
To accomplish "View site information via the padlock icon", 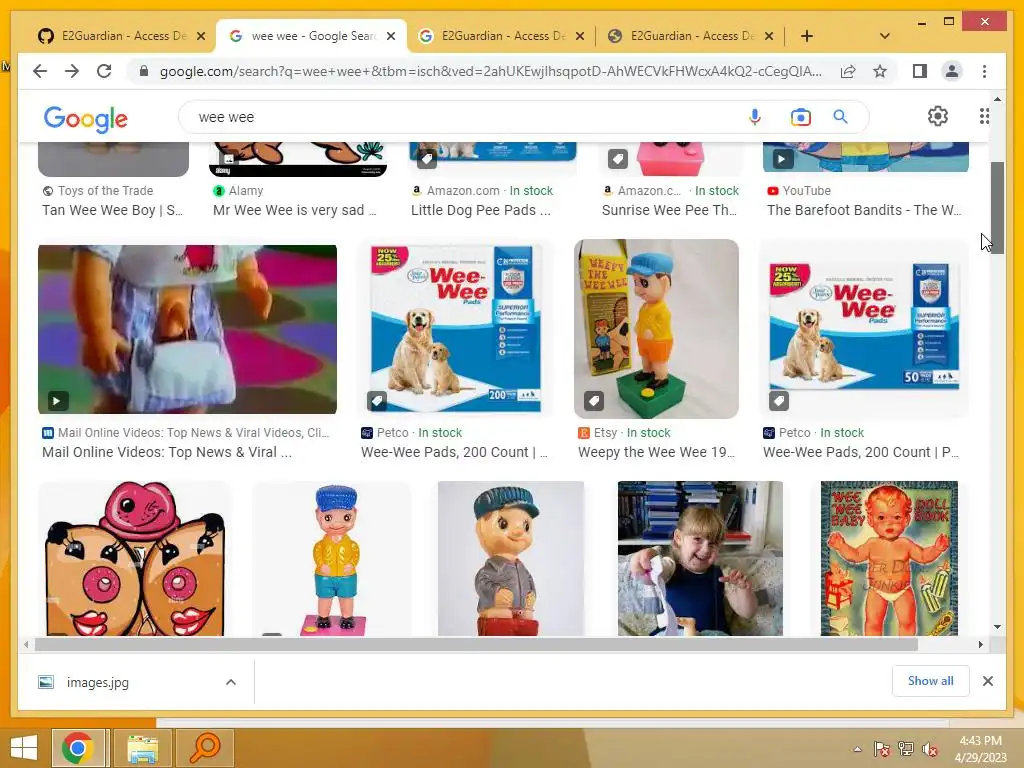I will coord(144,71).
